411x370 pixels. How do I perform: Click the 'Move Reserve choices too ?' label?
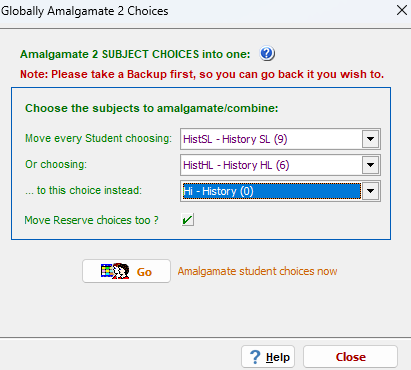[x=91, y=220]
